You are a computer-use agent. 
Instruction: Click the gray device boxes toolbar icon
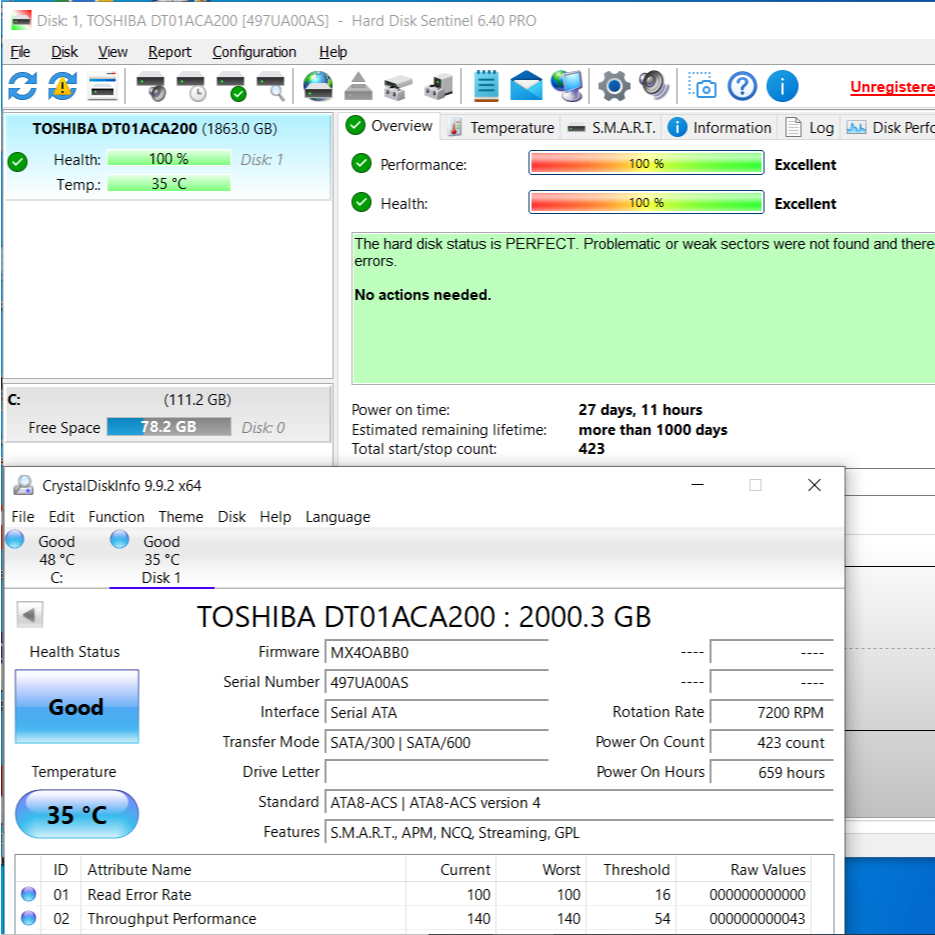point(398,86)
